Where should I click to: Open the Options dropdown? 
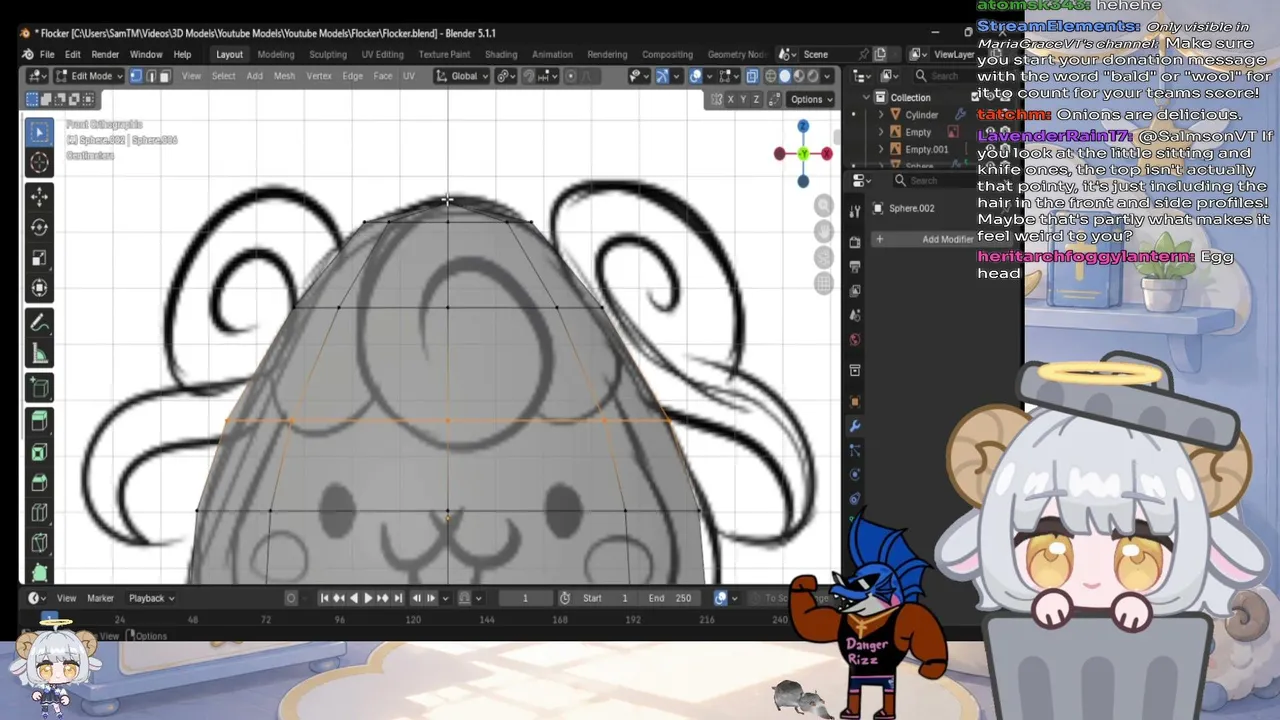point(811,99)
